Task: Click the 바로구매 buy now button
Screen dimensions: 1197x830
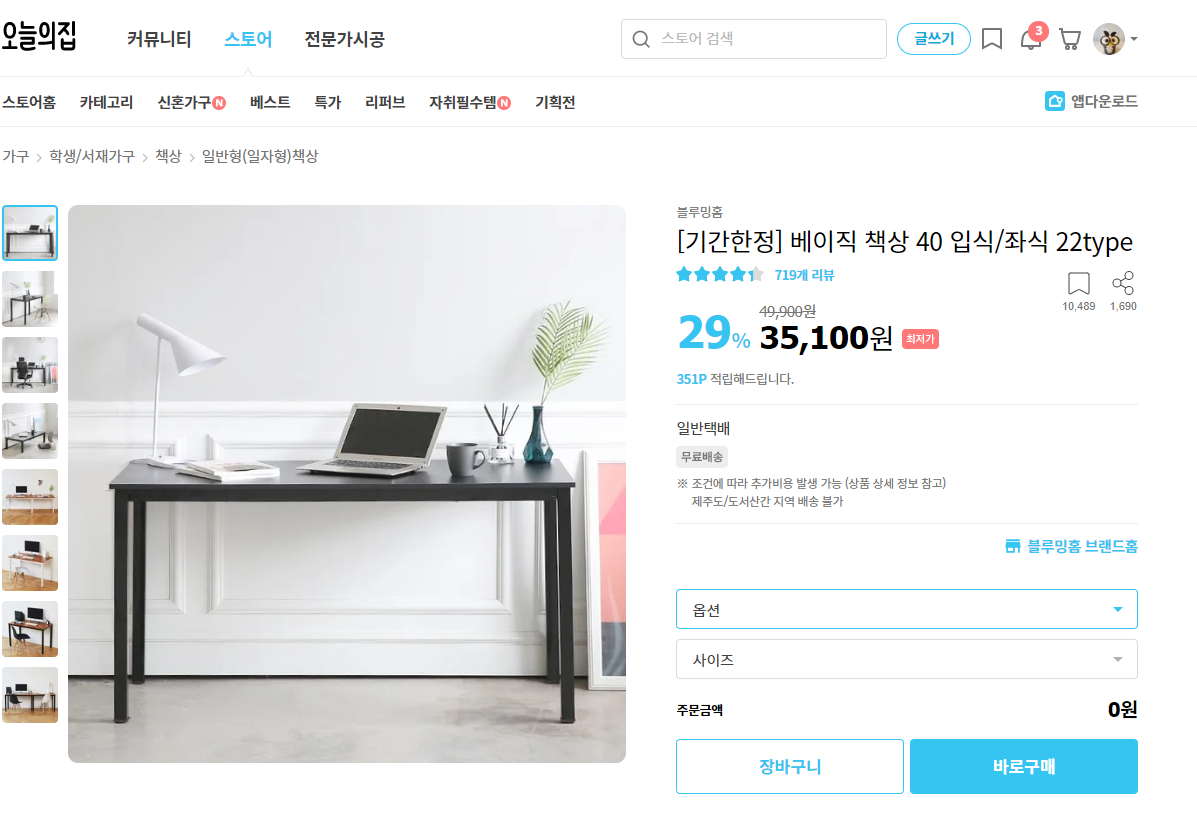Action: [x=1024, y=766]
